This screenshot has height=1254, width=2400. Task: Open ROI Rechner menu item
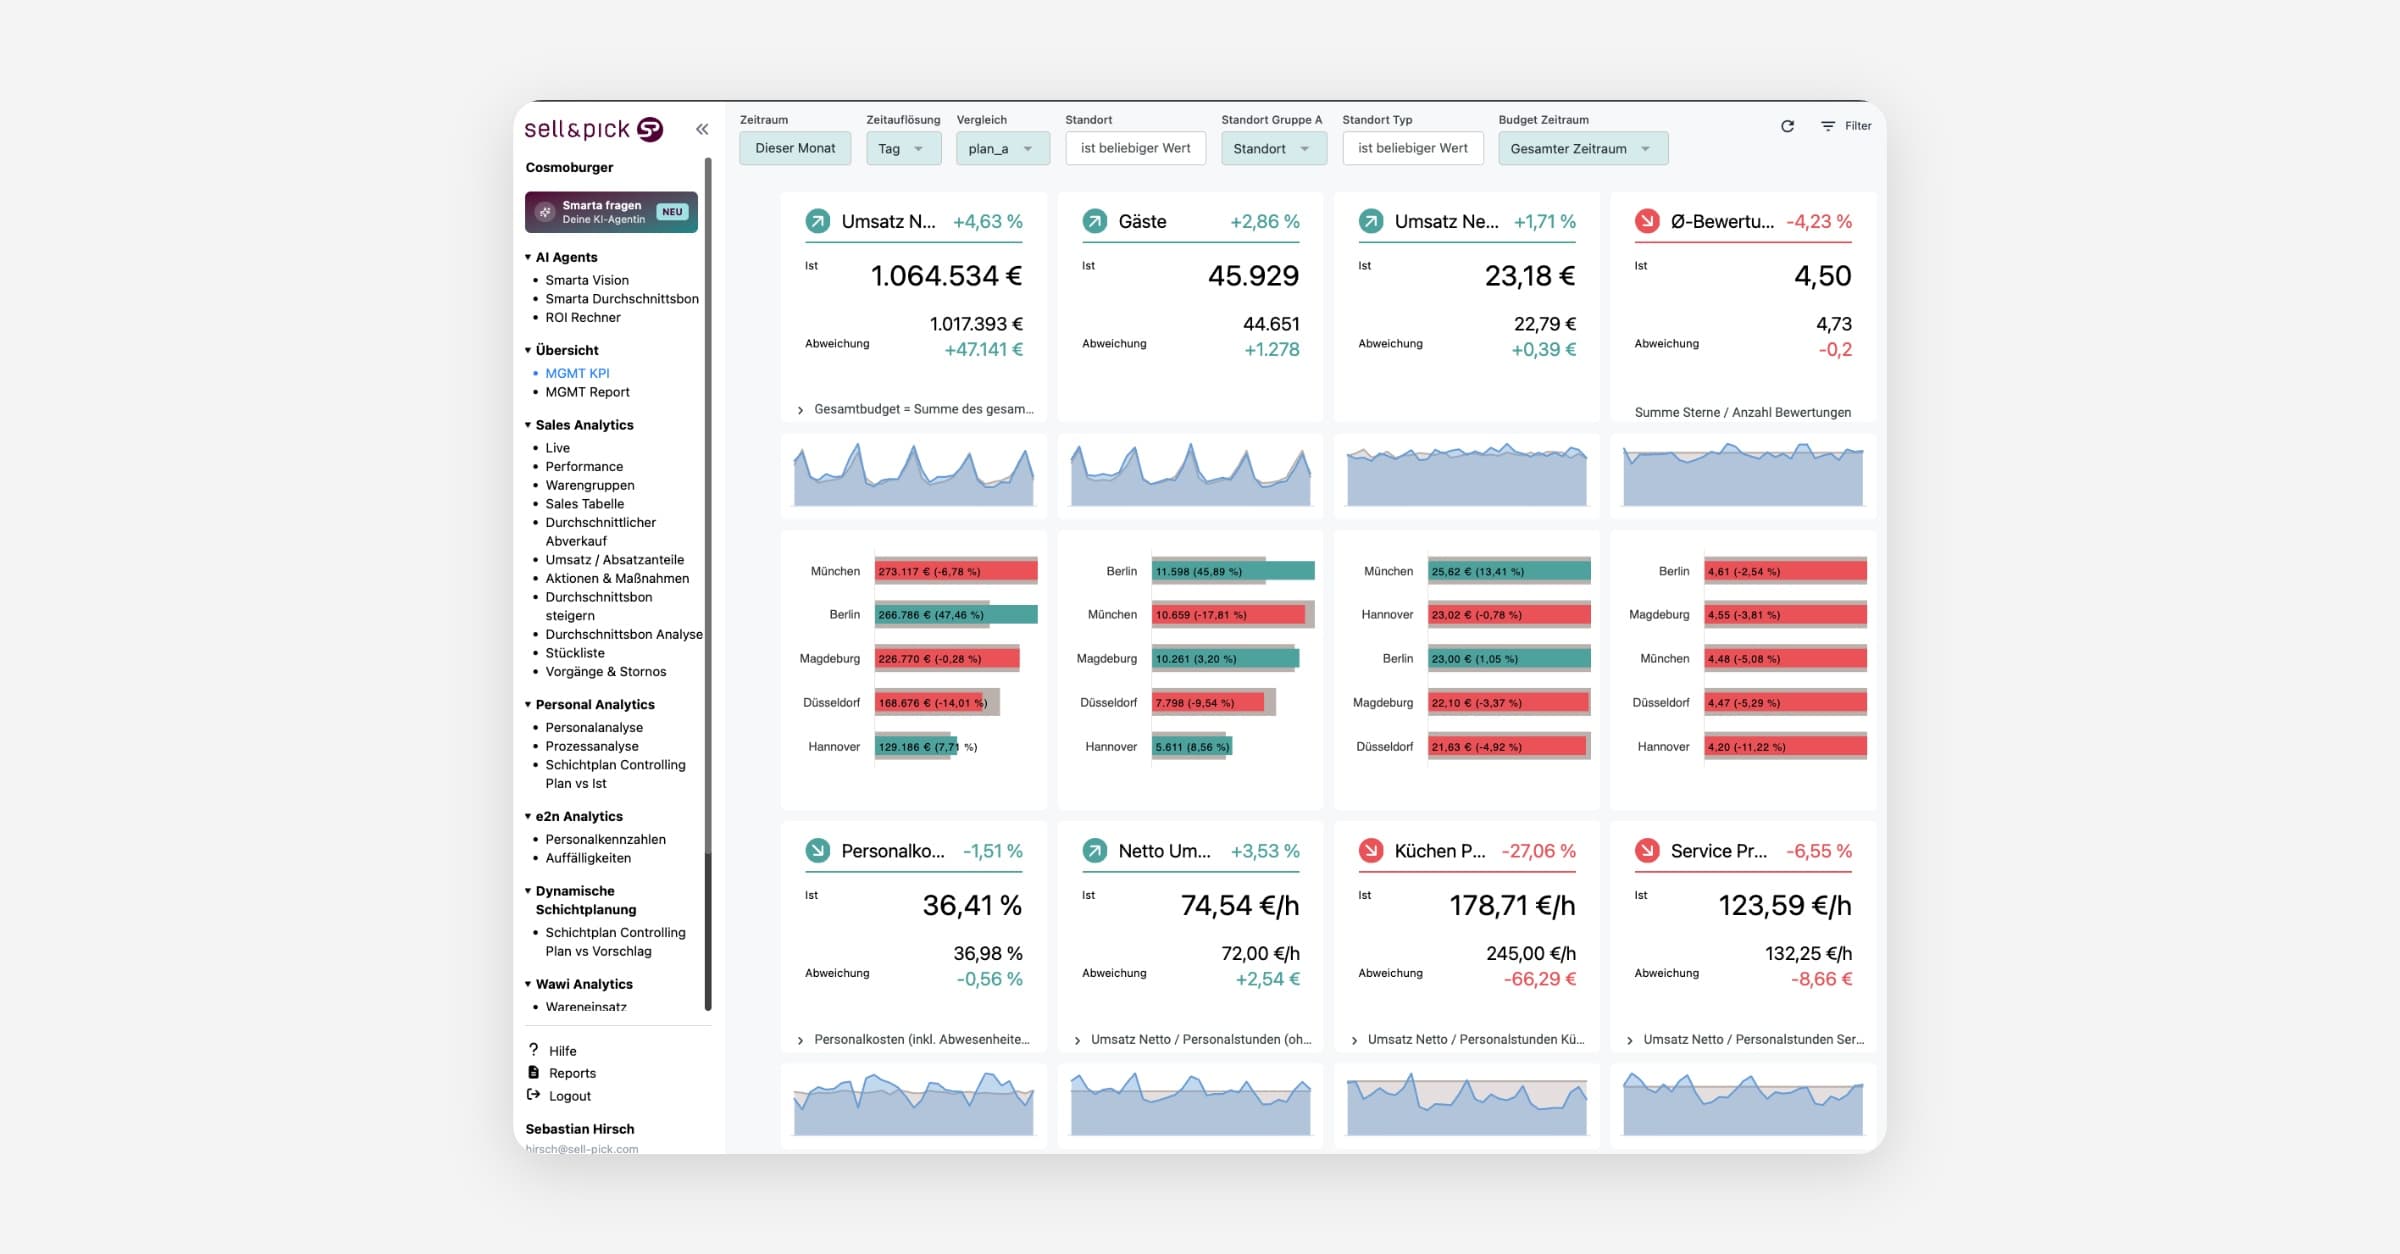pos(583,317)
